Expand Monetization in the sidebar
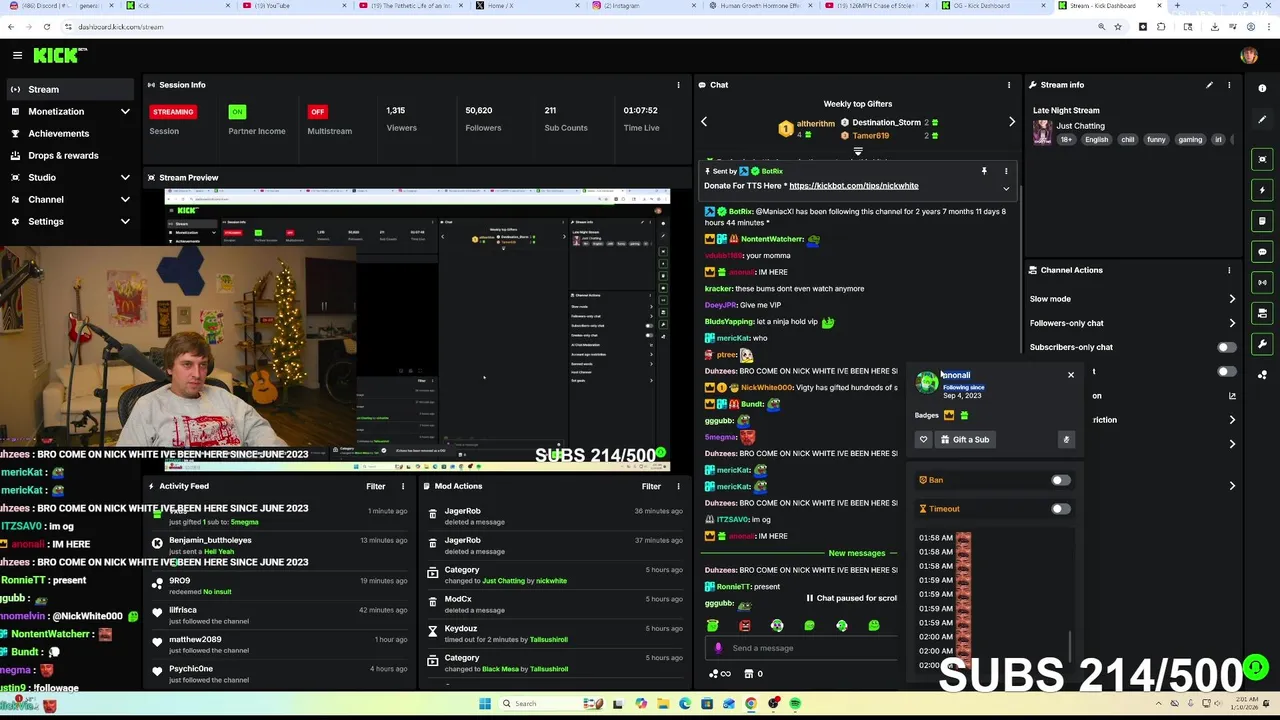The image size is (1280, 720). click(125, 111)
